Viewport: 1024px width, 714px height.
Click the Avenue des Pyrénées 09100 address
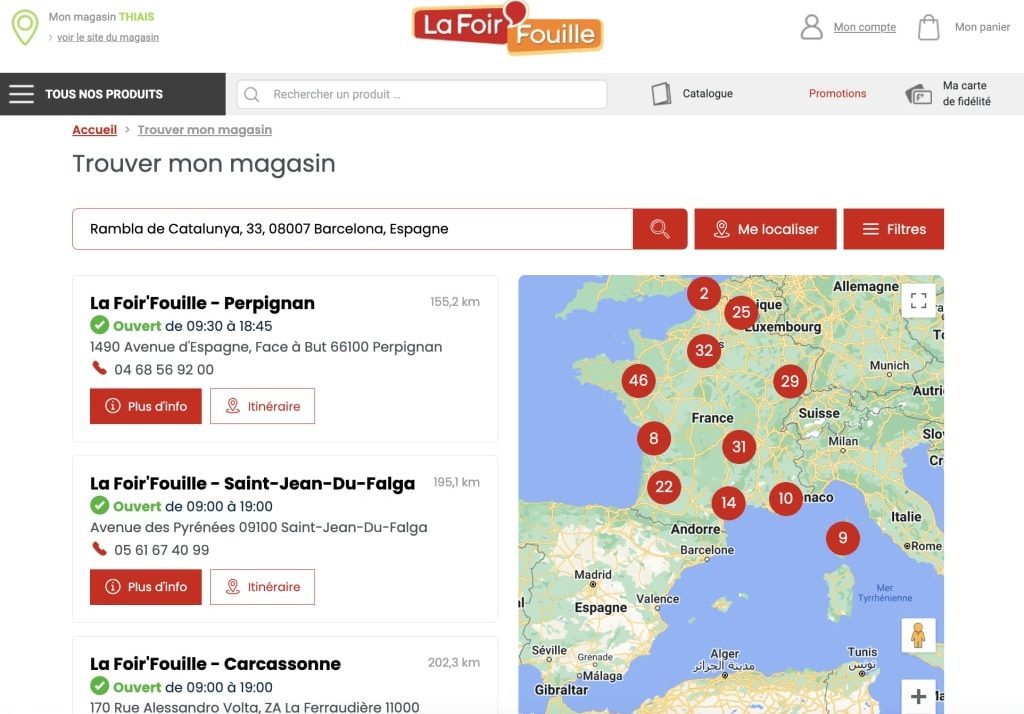tap(259, 527)
